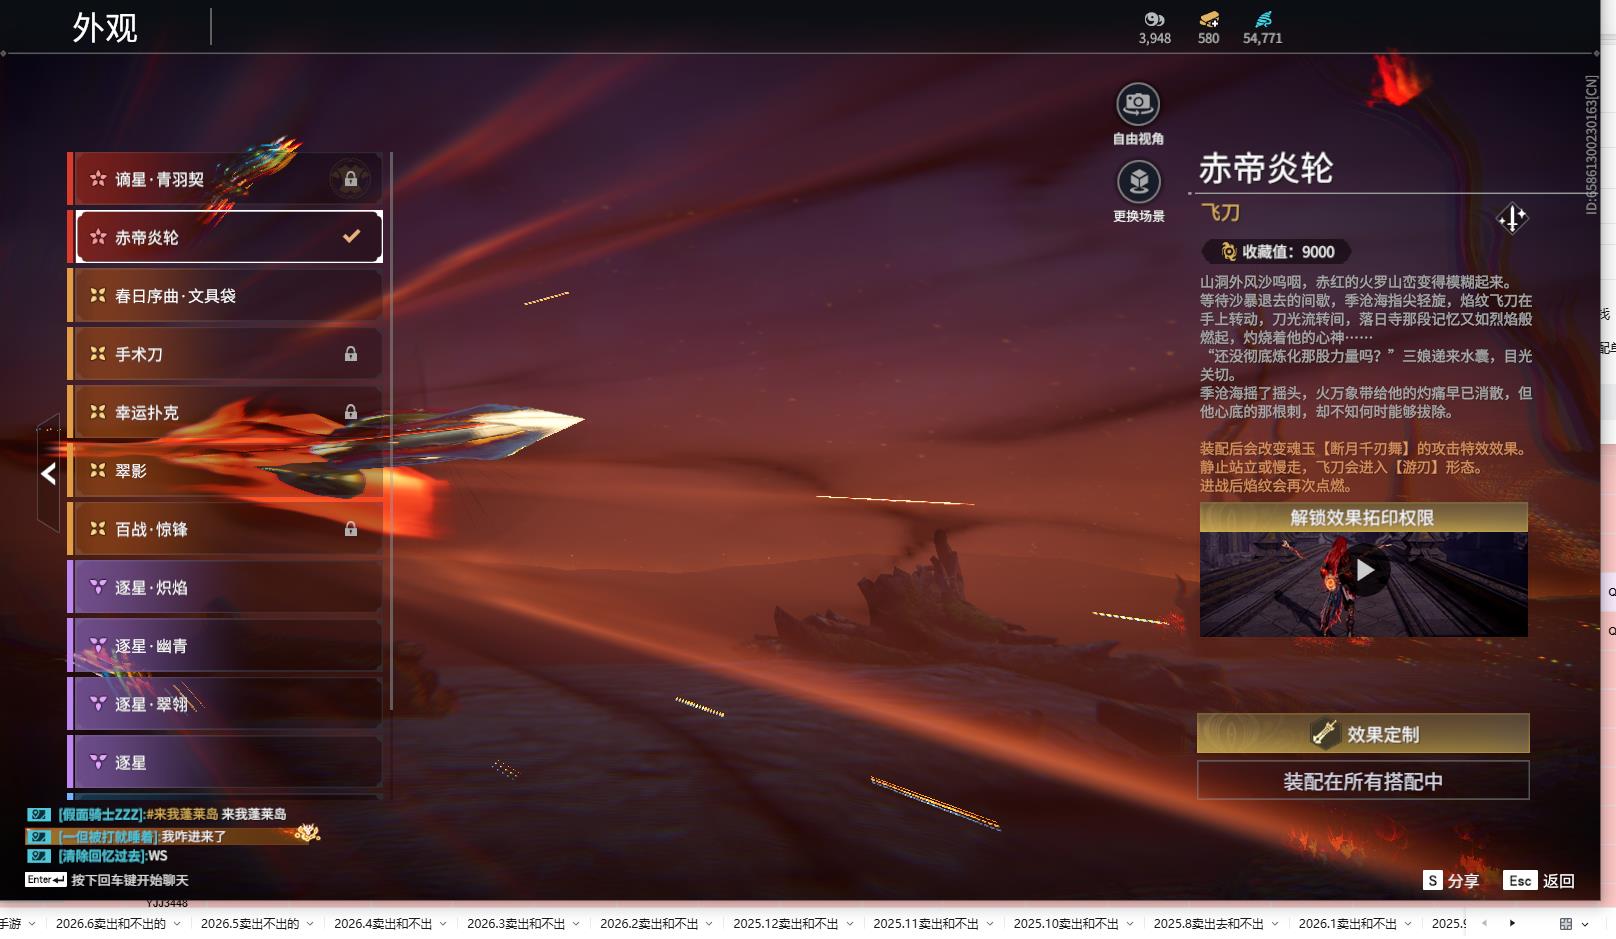
Task: Click 装配在所有搭配中 button
Action: [x=1363, y=781]
